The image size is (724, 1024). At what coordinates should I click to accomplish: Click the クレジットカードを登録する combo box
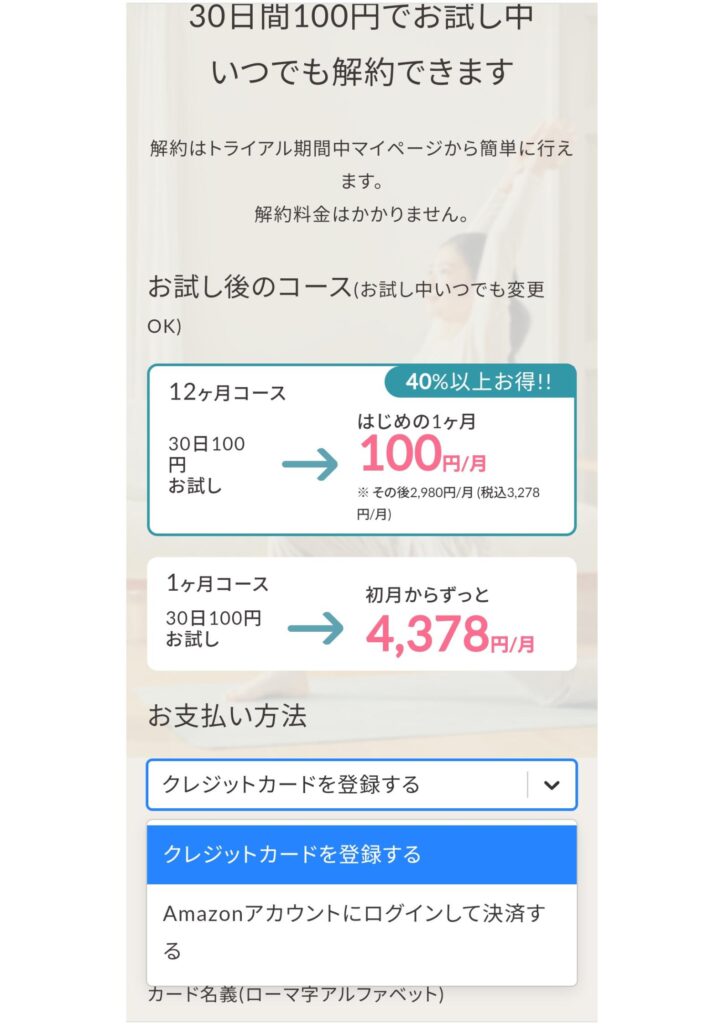click(x=362, y=784)
